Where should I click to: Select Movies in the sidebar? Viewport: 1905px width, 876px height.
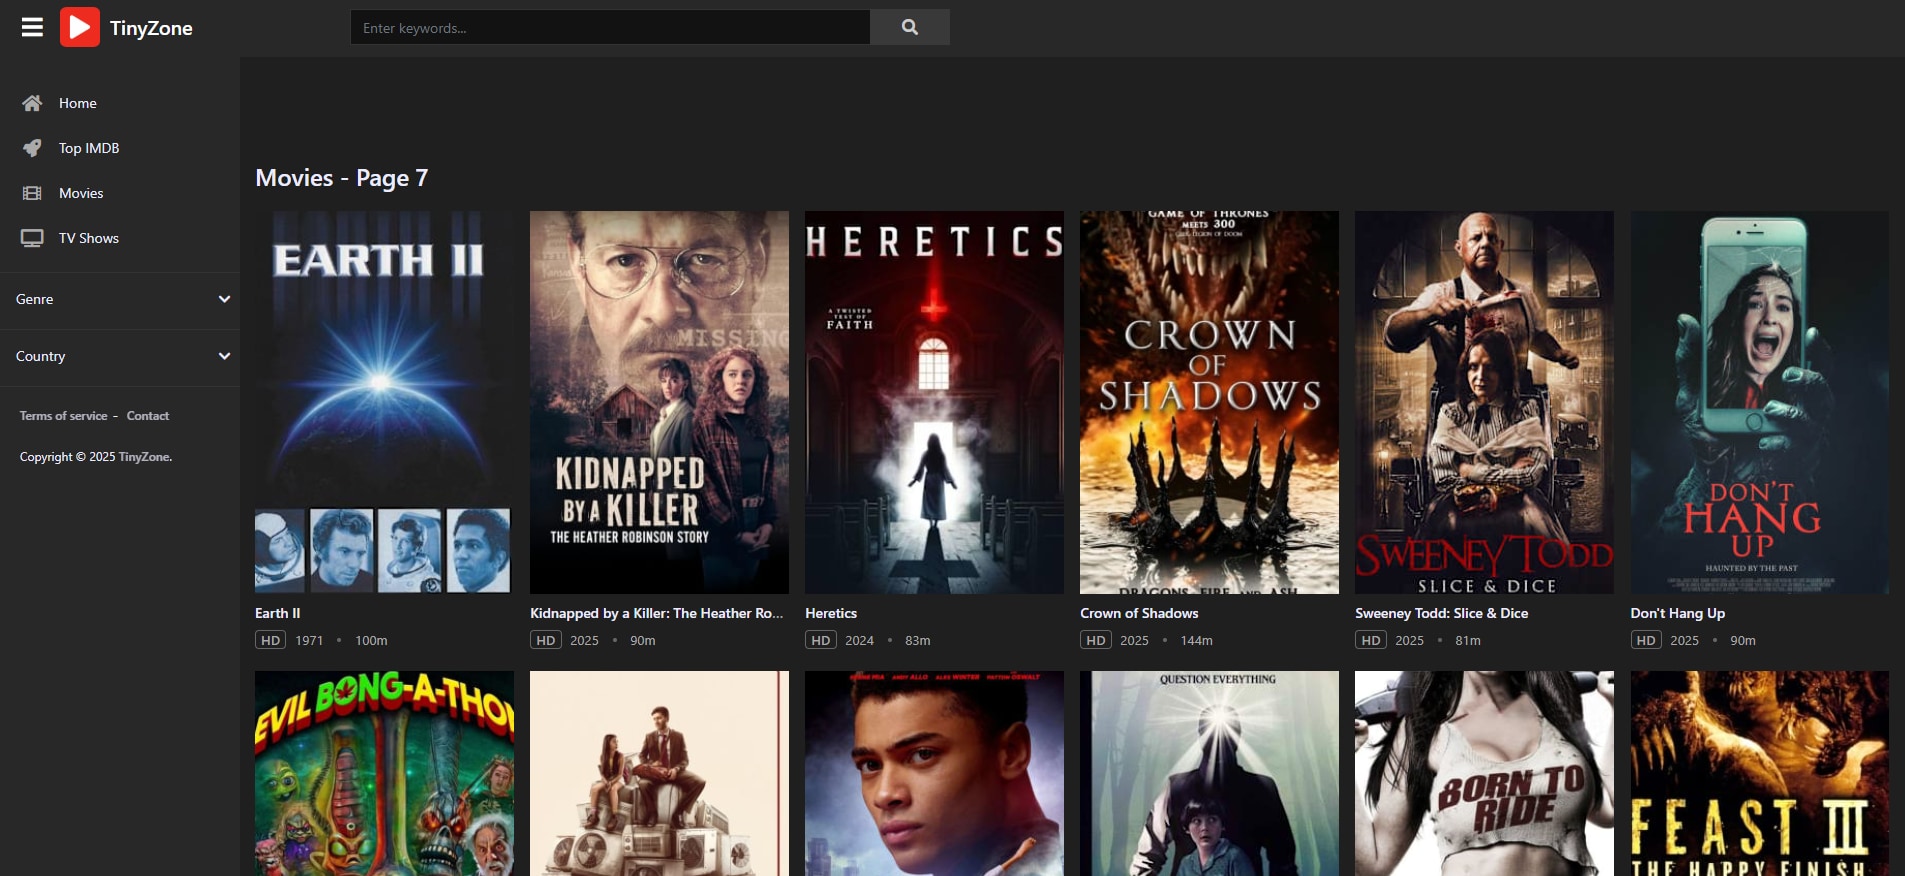click(x=81, y=193)
